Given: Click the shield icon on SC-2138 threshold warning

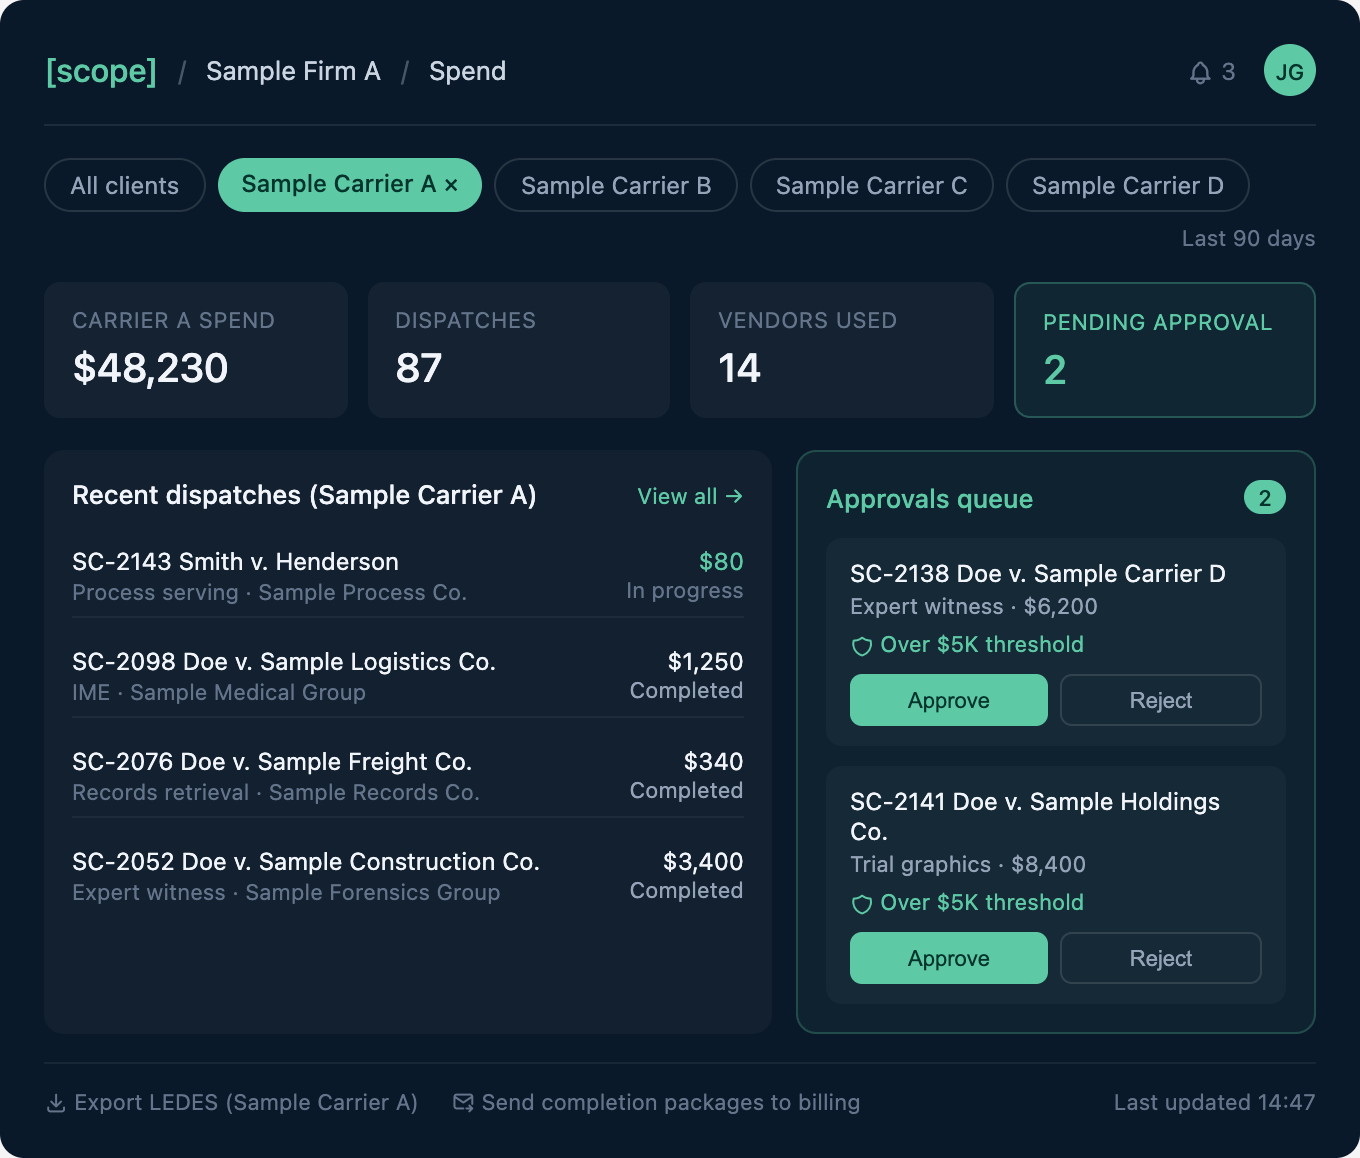Looking at the screenshot, I should (x=861, y=646).
